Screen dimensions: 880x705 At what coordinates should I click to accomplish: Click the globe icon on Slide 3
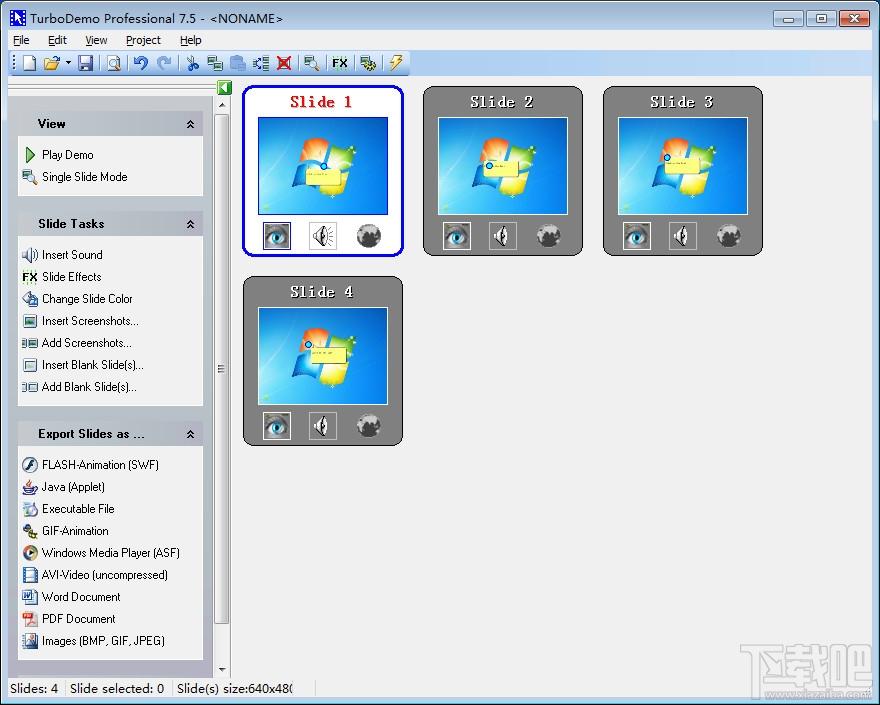pyautogui.click(x=729, y=236)
